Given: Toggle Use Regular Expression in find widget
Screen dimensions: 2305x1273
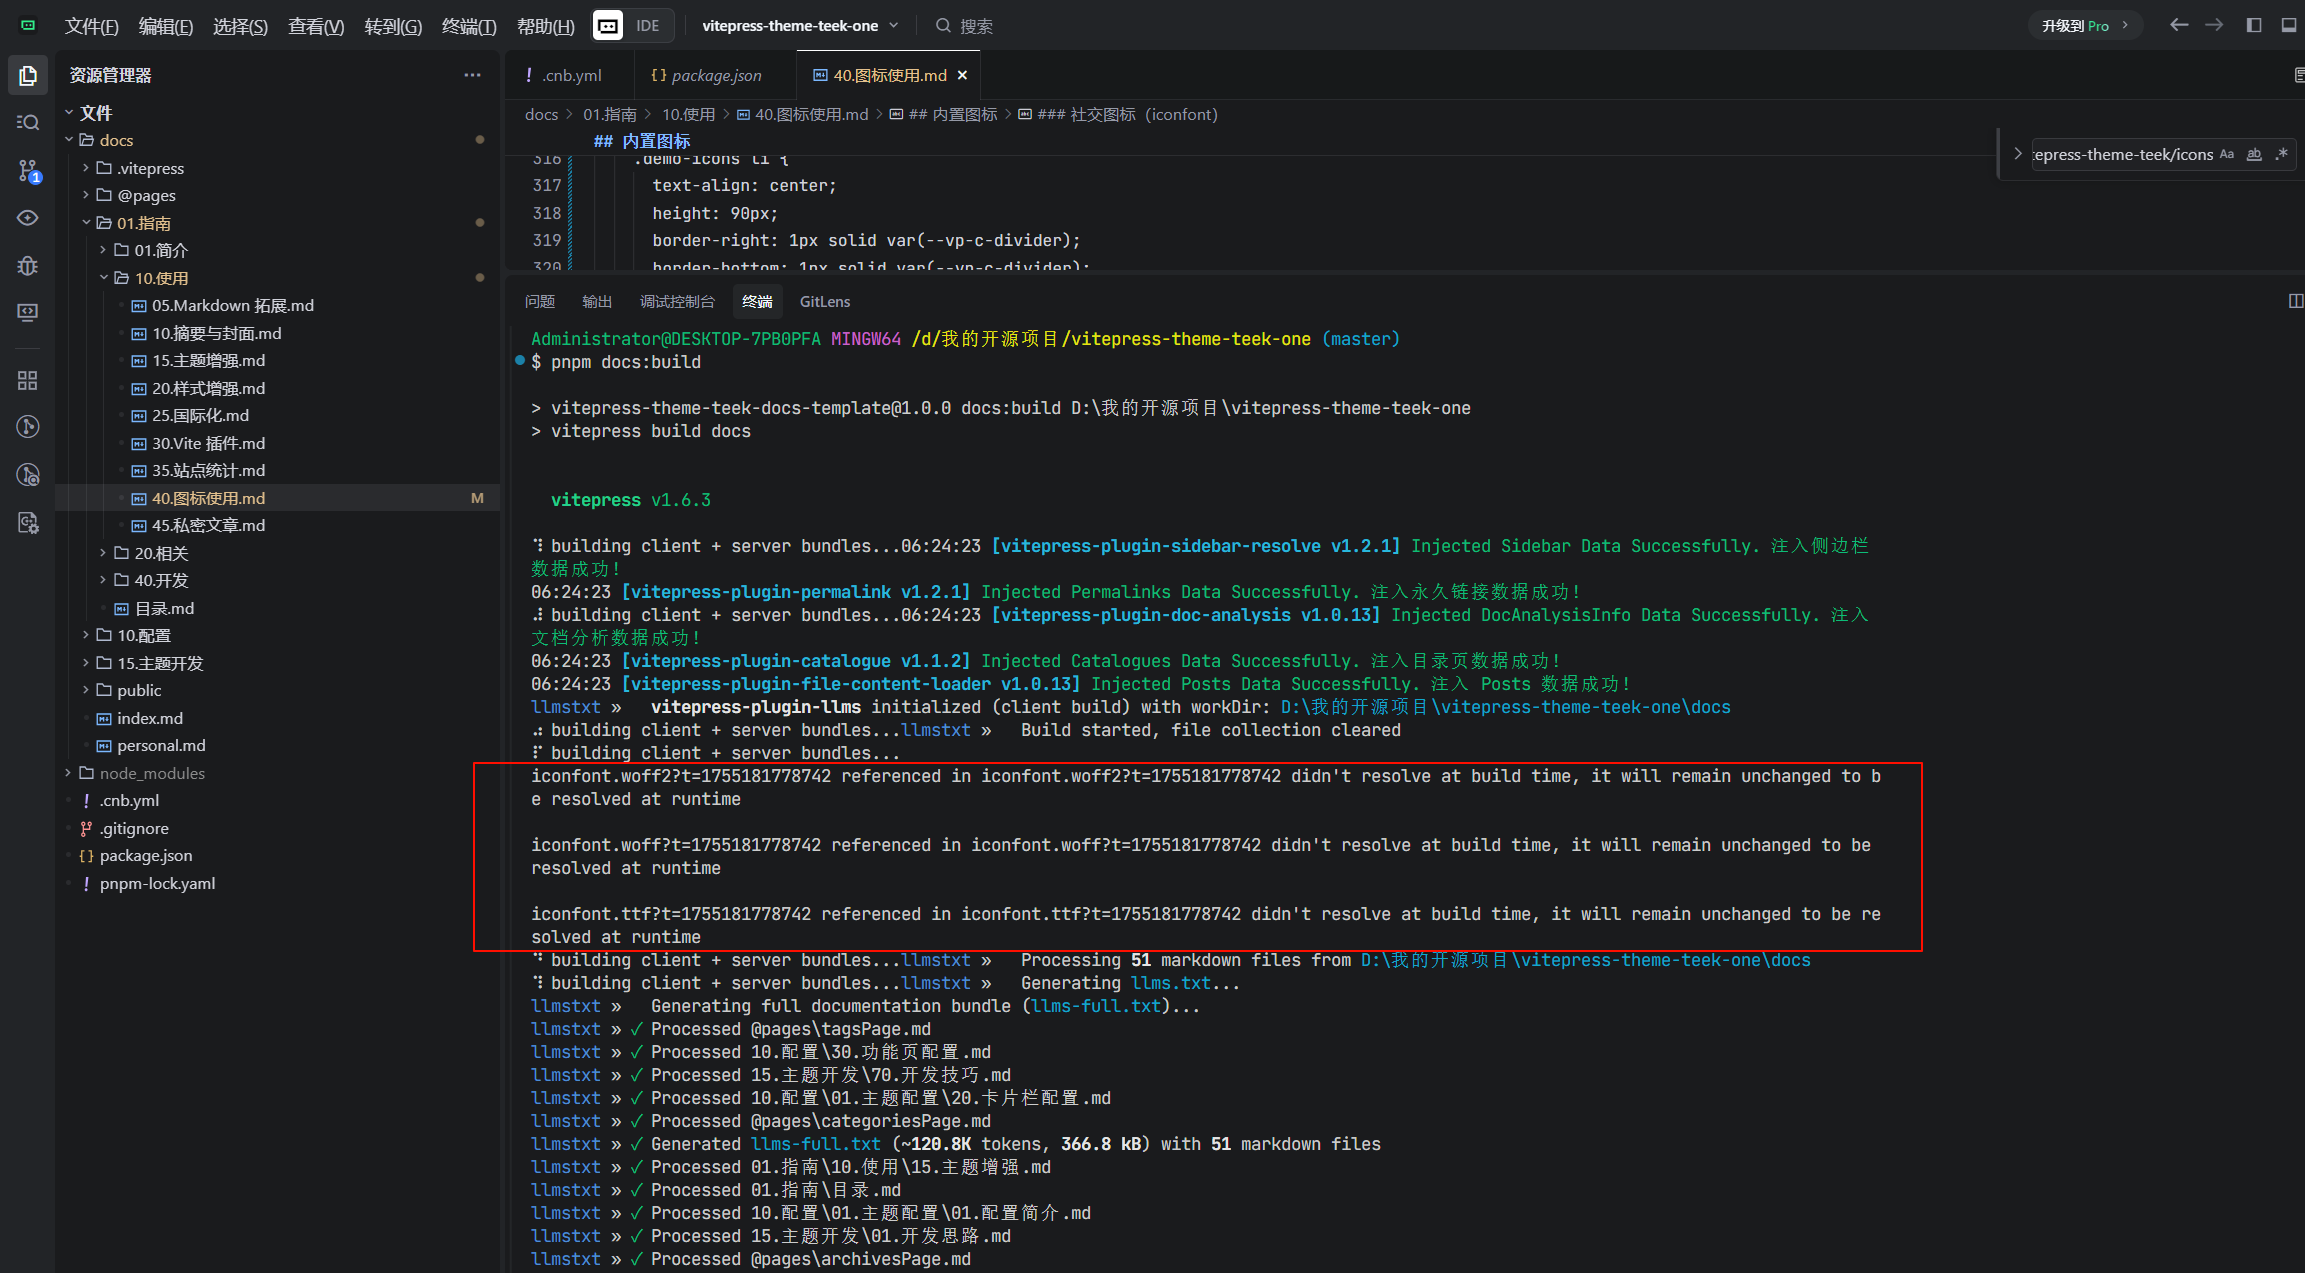Looking at the screenshot, I should [x=2281, y=154].
